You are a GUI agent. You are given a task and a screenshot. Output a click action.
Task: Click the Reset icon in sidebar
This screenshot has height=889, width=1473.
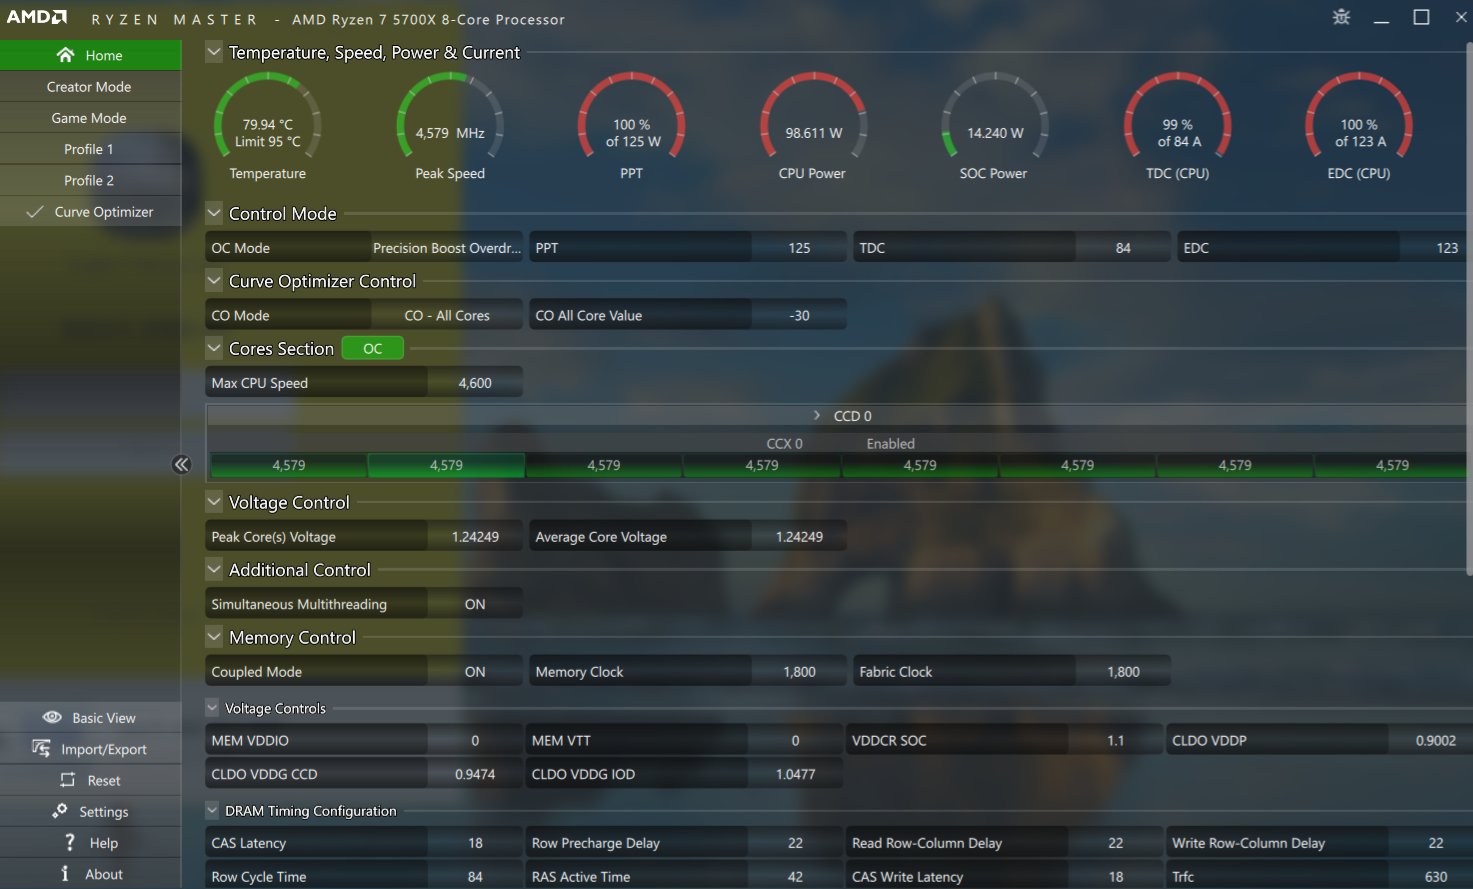(x=68, y=780)
